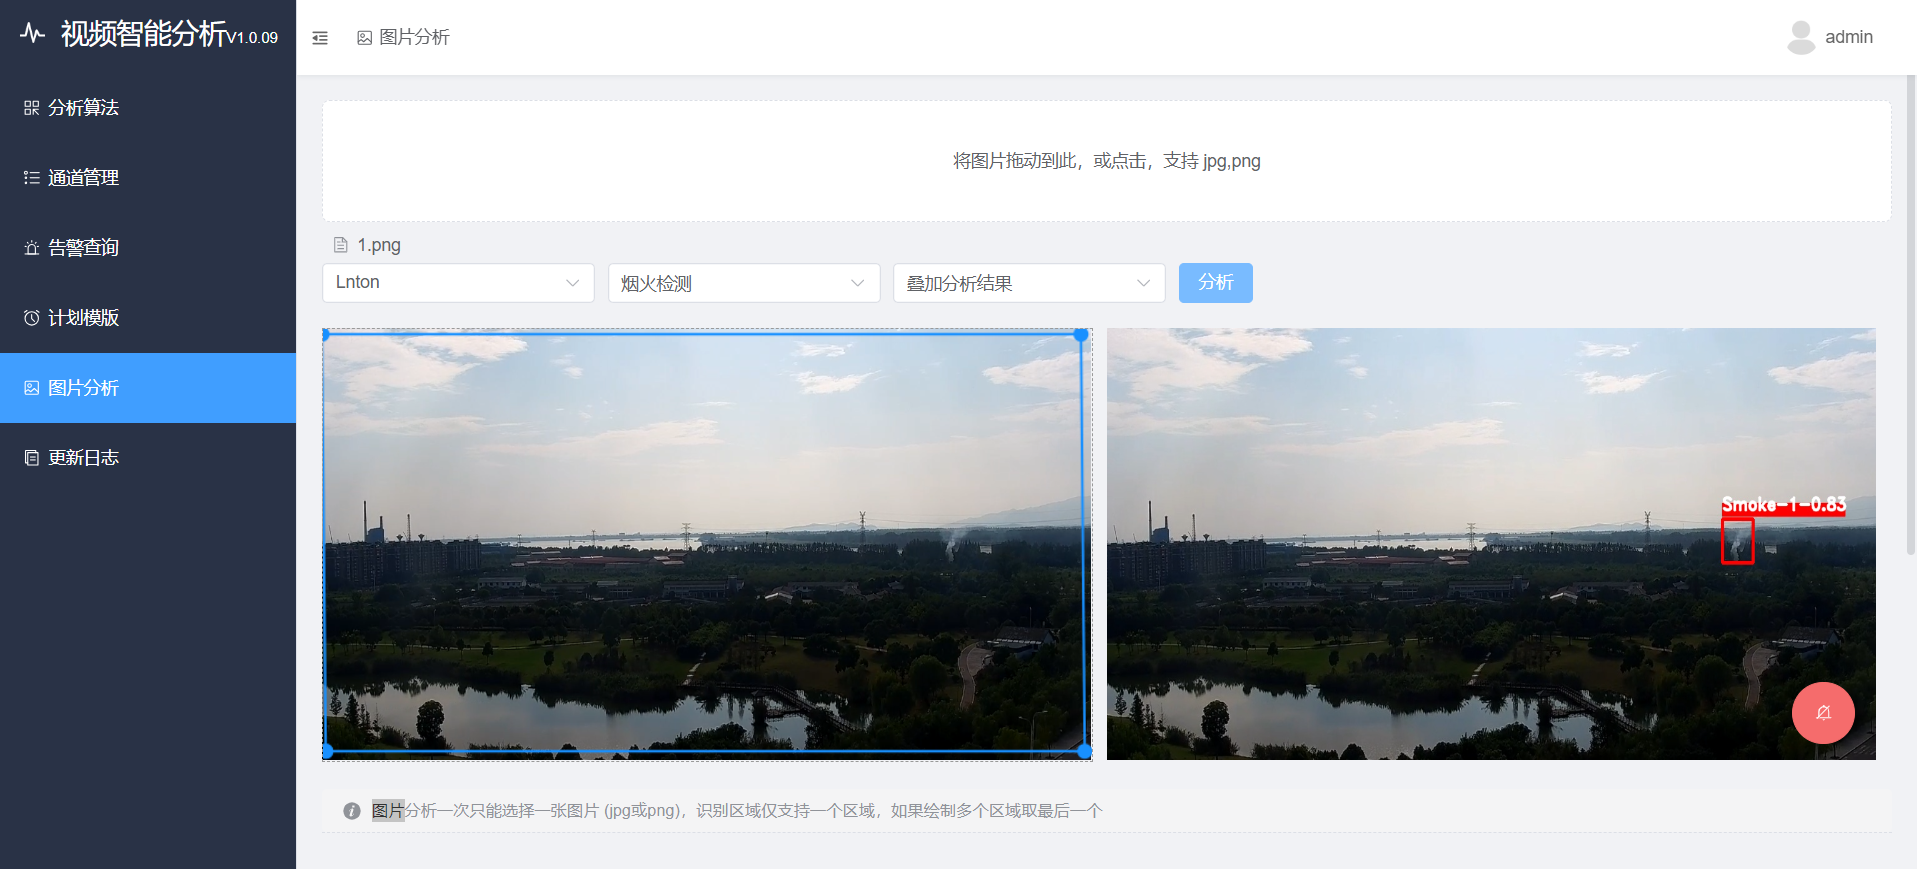Click the 图片分析 picture icon in sidebar
This screenshot has width=1917, height=869.
coord(32,388)
